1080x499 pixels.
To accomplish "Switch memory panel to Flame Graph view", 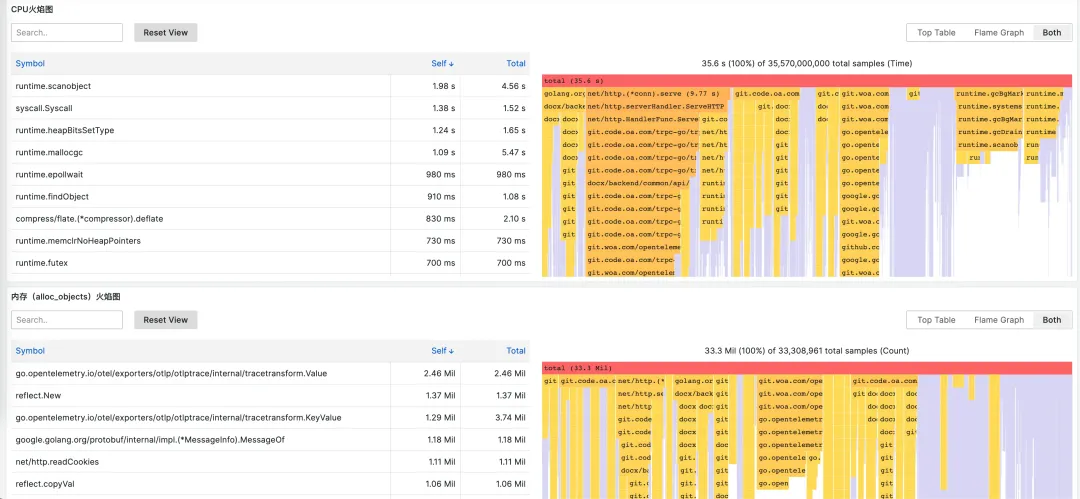I will point(999,320).
